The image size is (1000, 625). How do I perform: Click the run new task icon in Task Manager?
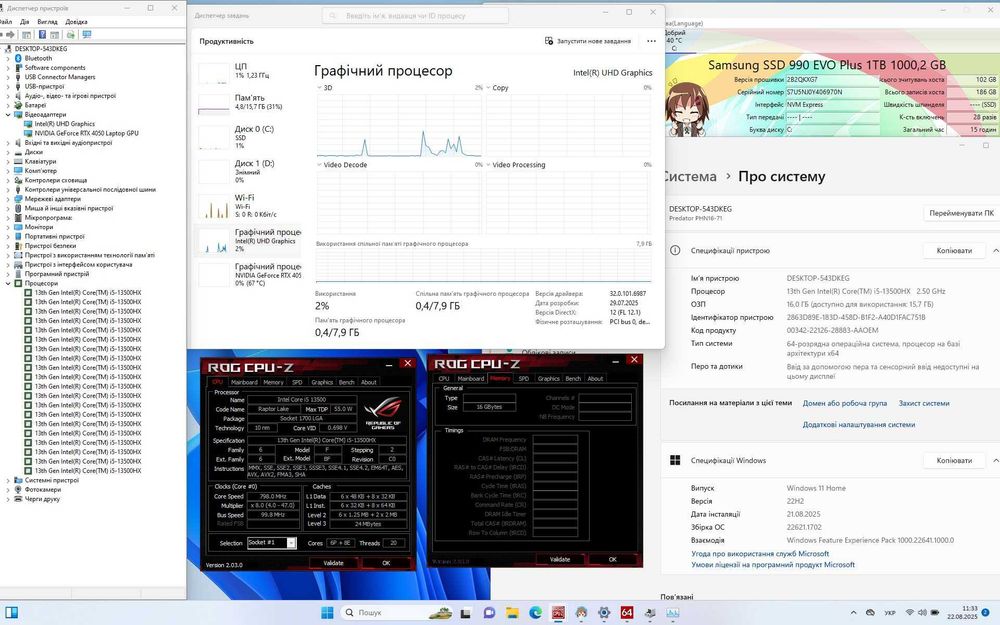[548, 41]
